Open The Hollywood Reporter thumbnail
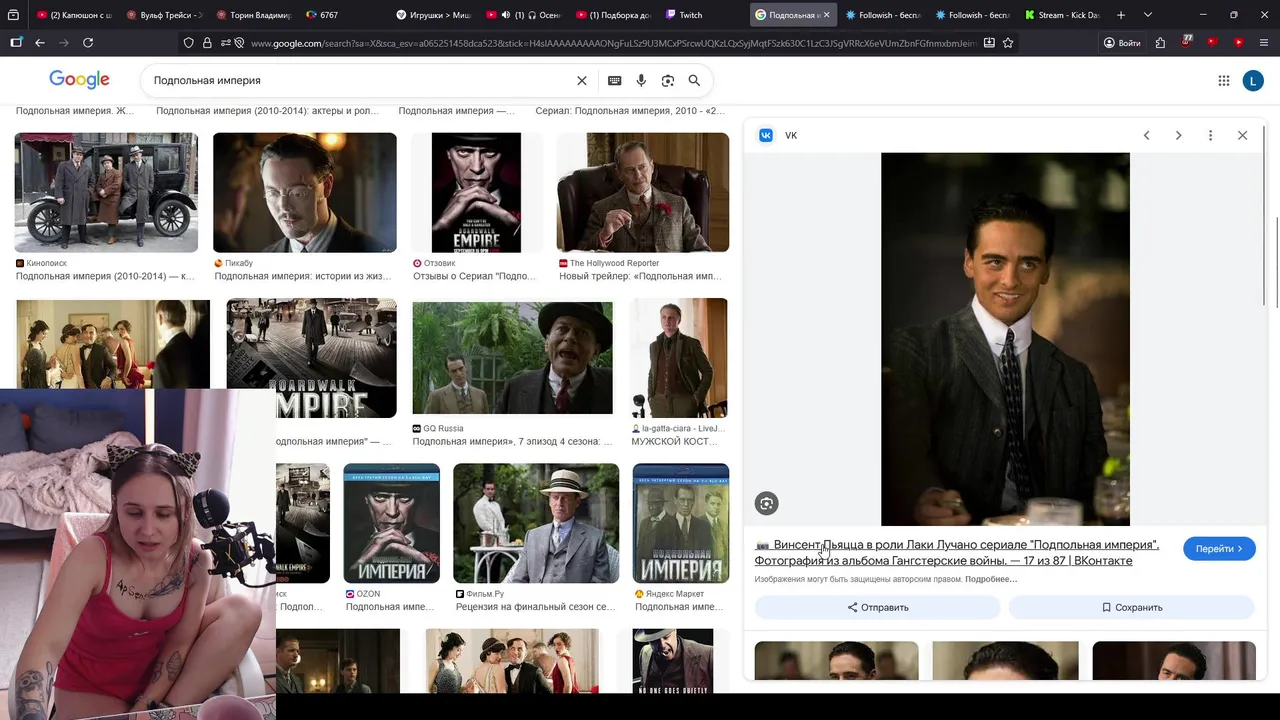This screenshot has height=720, width=1280. click(643, 192)
